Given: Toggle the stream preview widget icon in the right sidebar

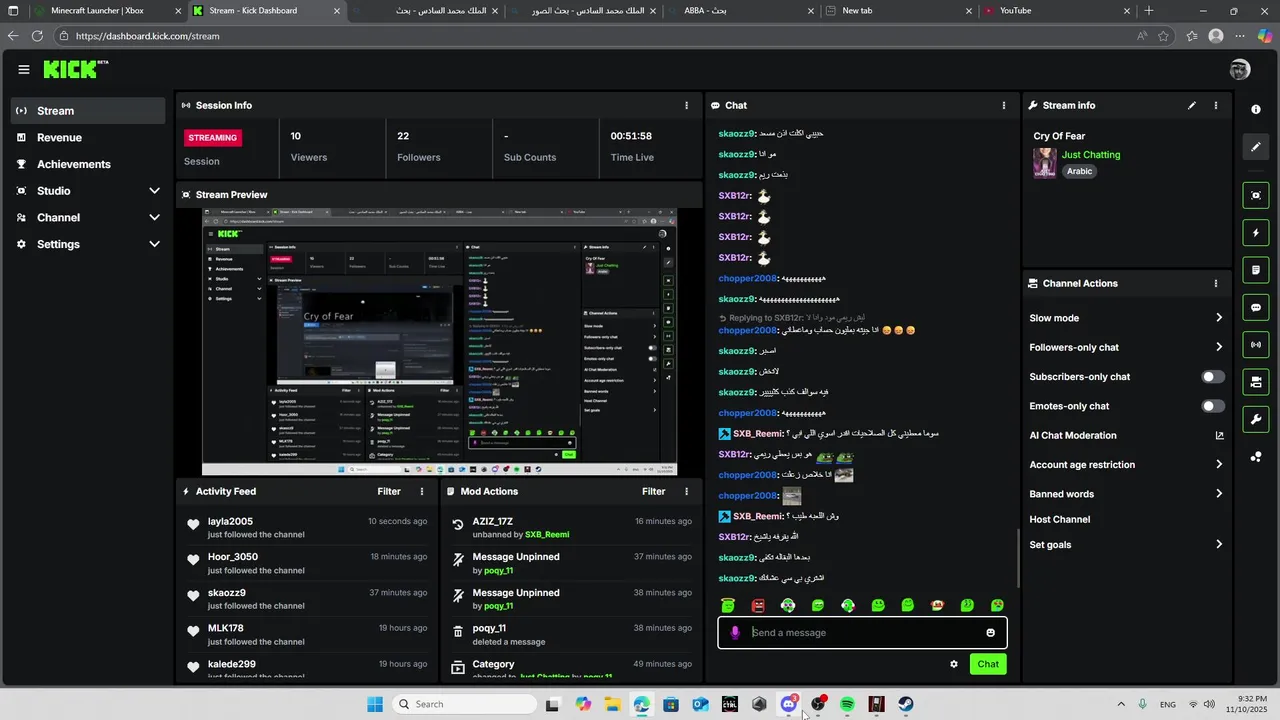Looking at the screenshot, I should [x=1256, y=195].
